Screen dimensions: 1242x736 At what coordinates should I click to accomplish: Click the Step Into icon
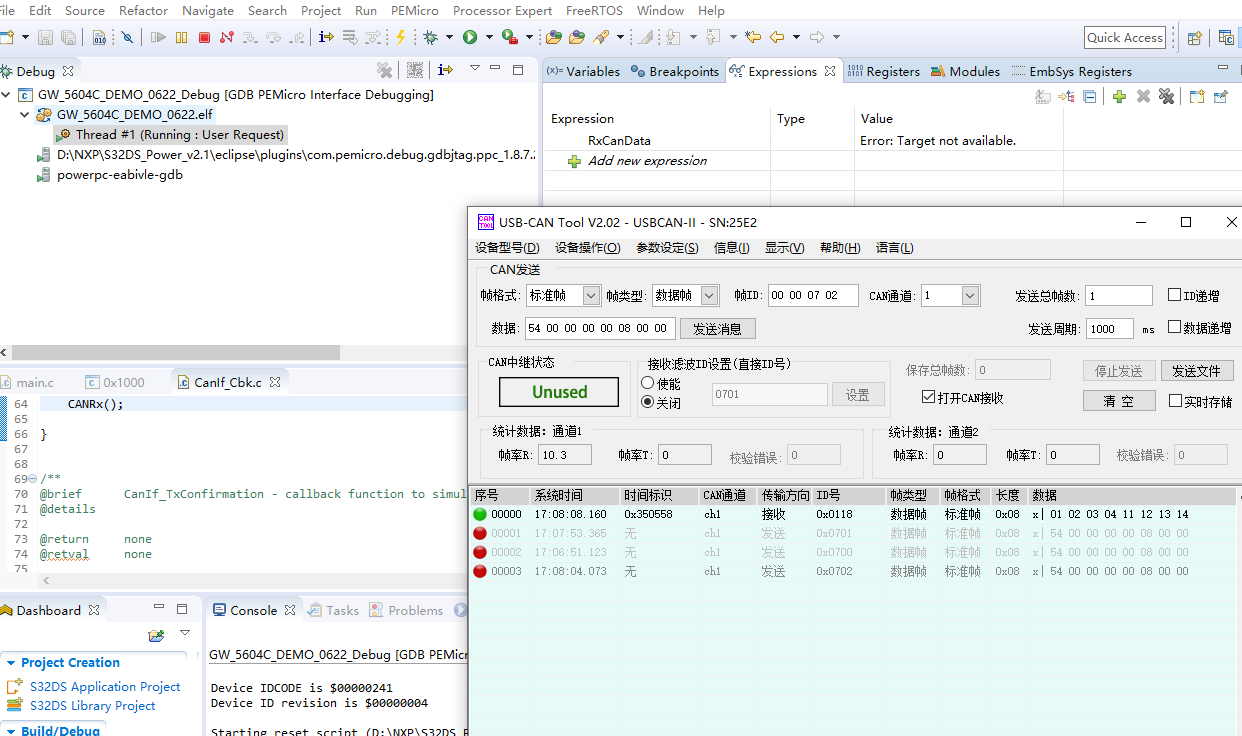[x=250, y=37]
